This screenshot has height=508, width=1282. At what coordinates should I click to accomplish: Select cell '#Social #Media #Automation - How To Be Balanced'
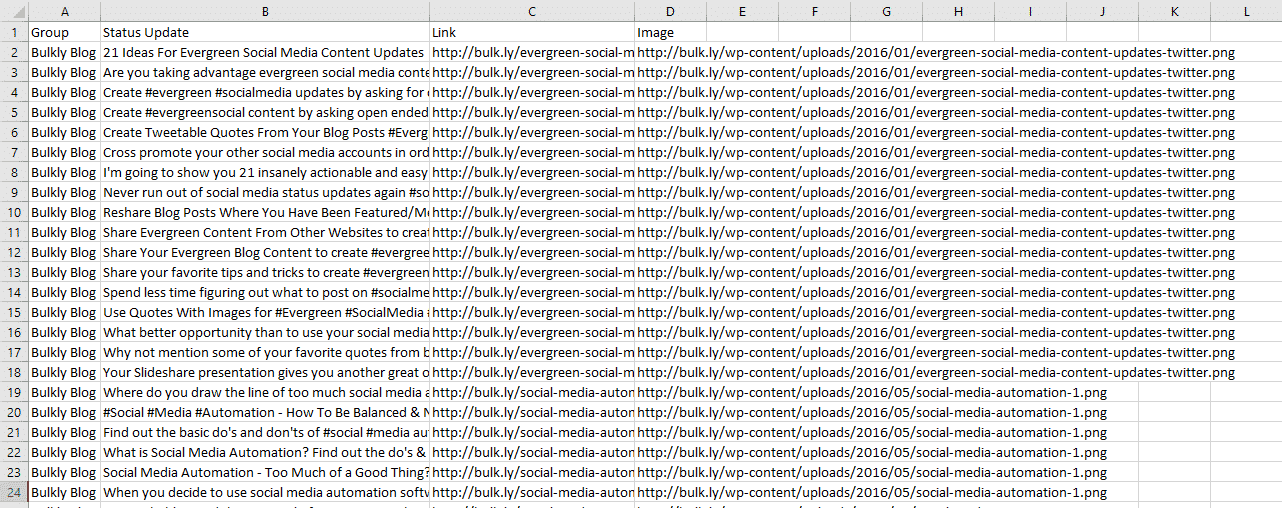(265, 412)
